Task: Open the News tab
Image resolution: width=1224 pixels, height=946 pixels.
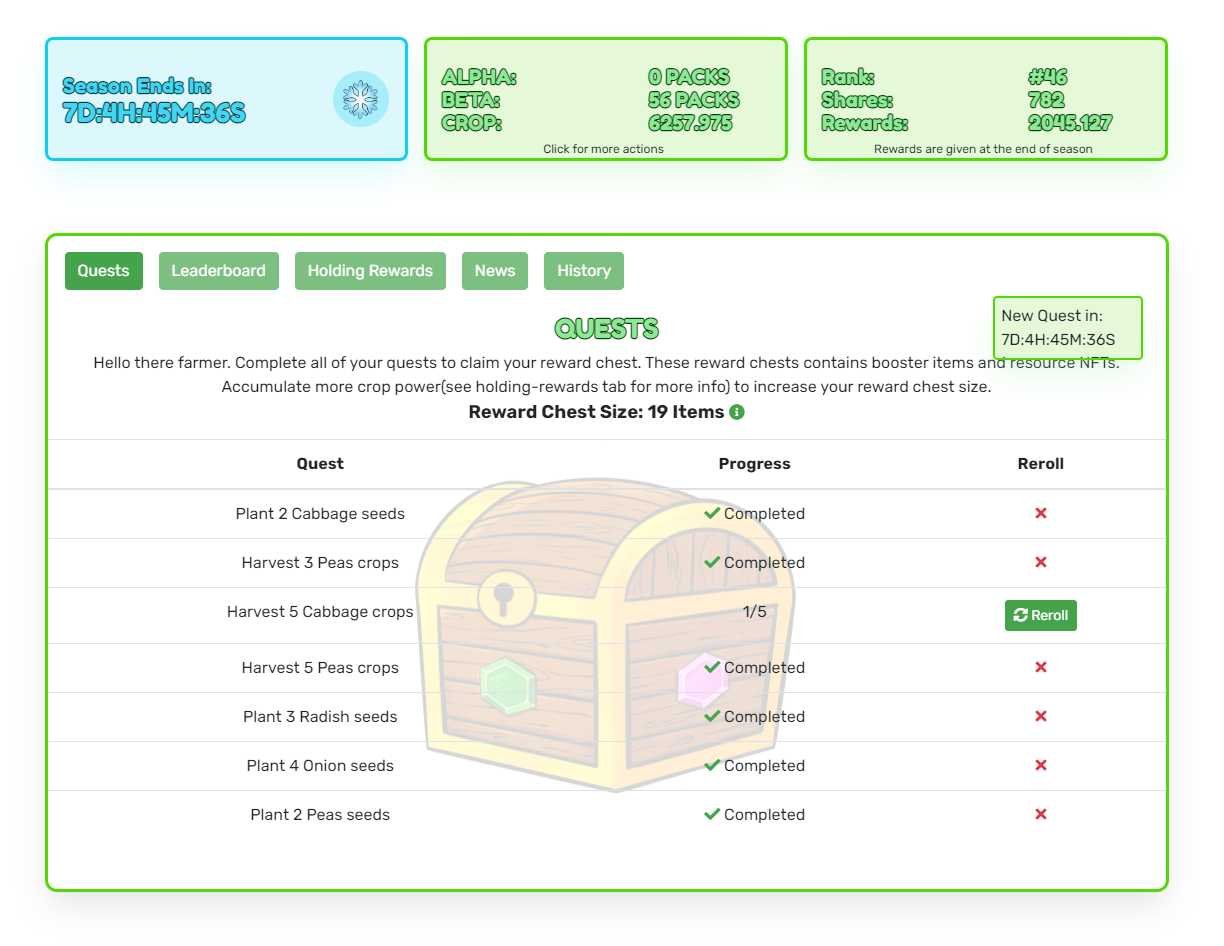Action: click(x=495, y=271)
